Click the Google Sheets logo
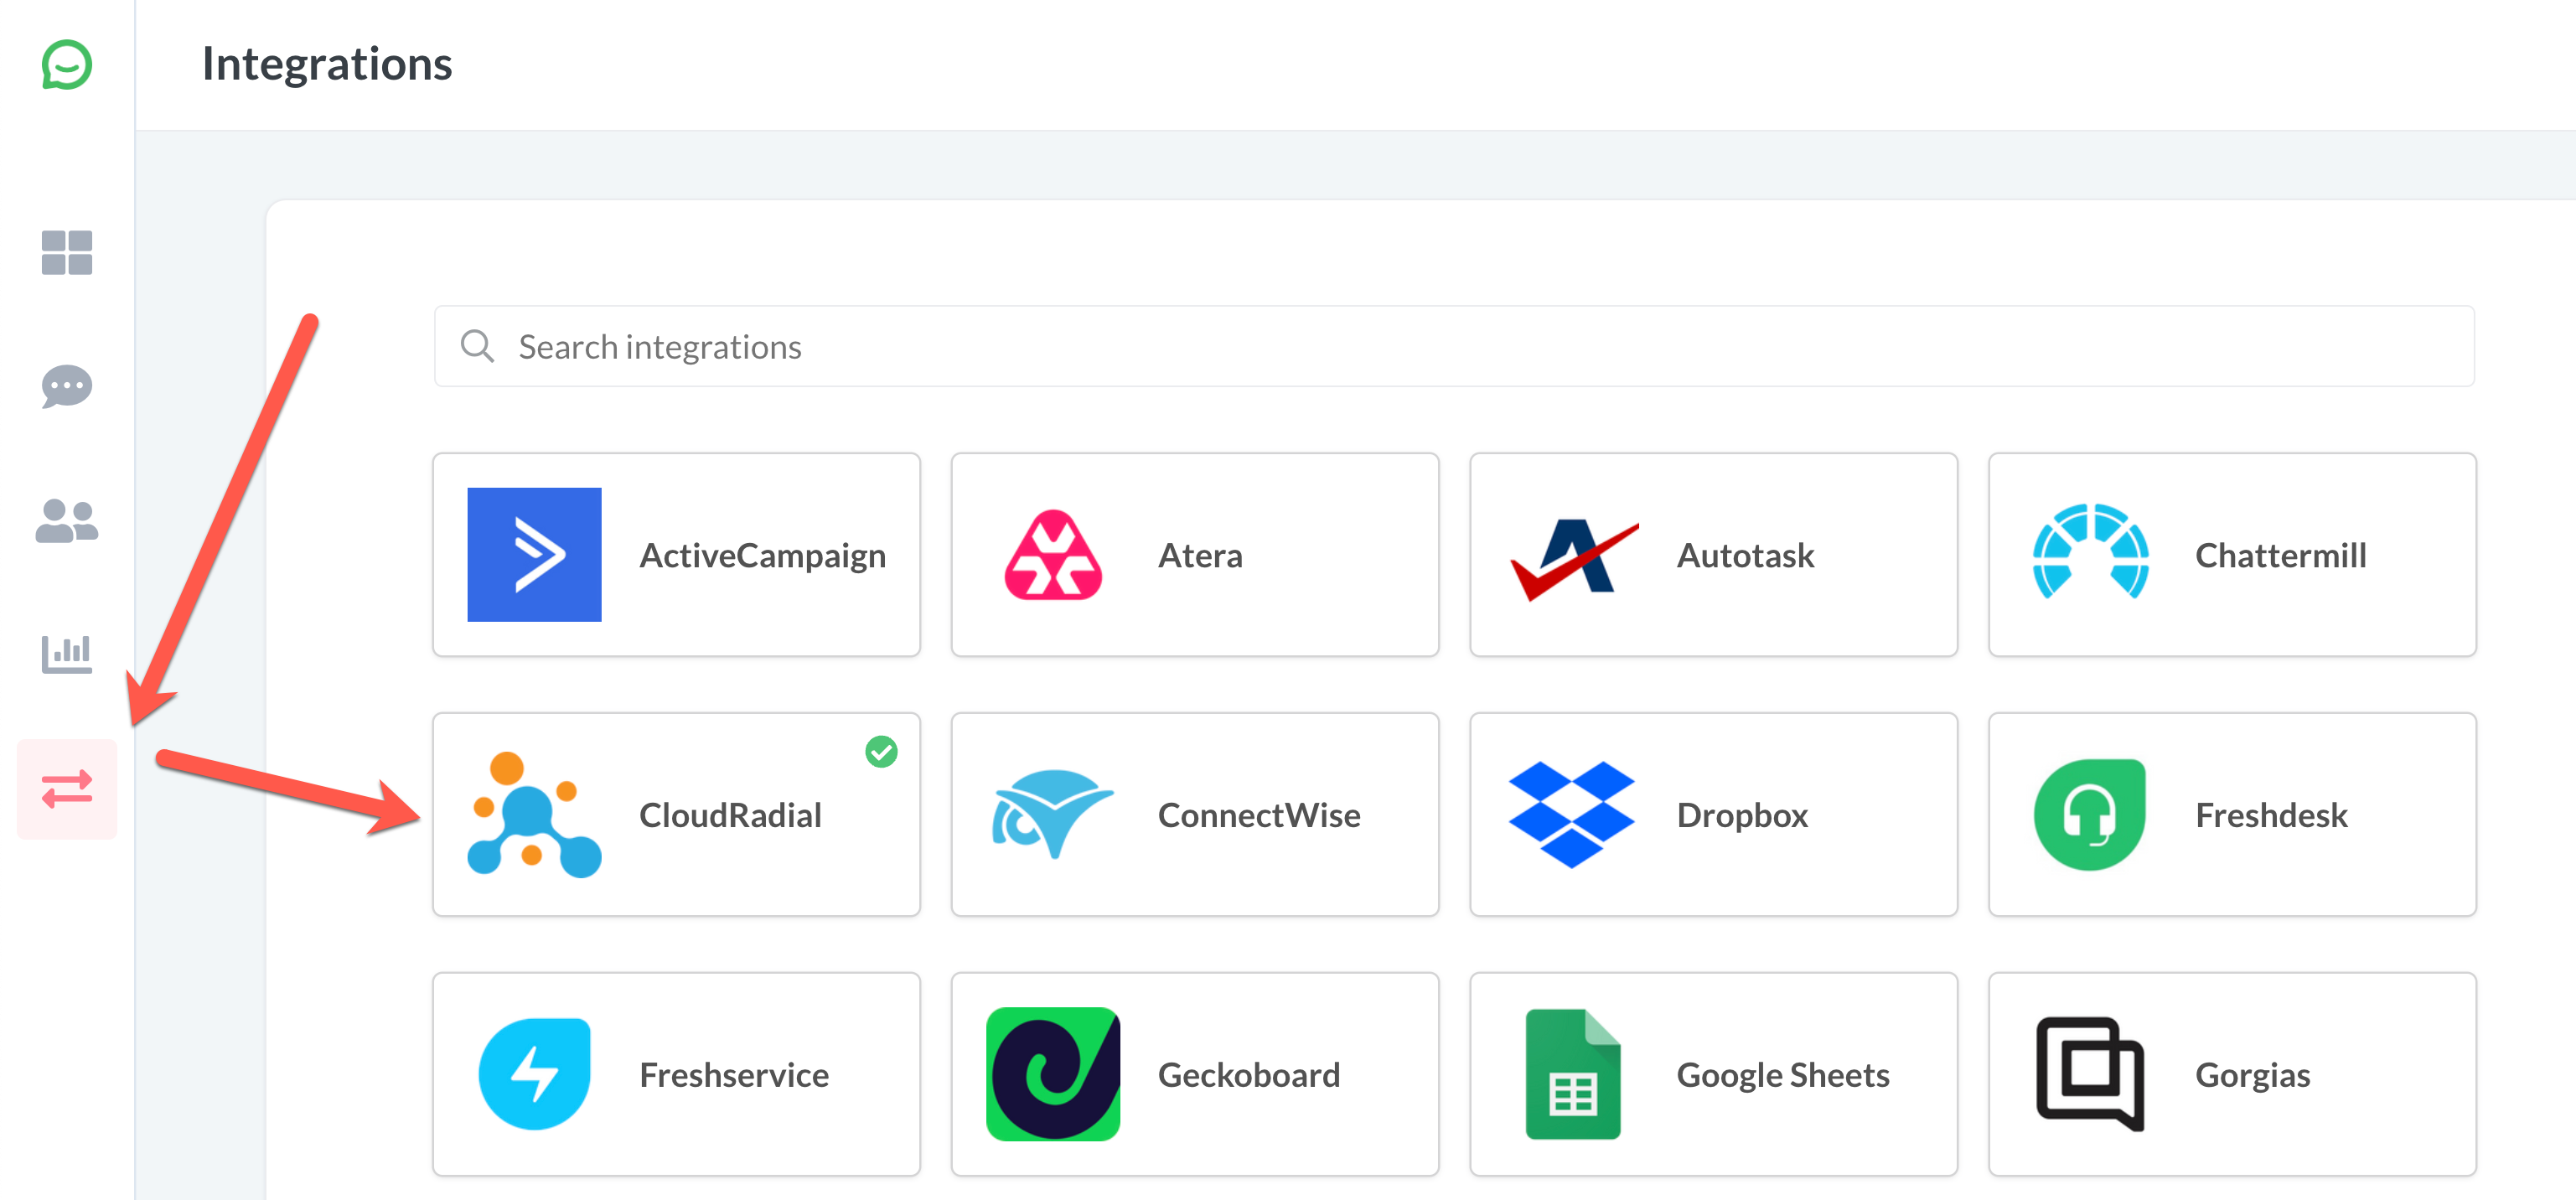Image resolution: width=2576 pixels, height=1200 pixels. click(1573, 1074)
